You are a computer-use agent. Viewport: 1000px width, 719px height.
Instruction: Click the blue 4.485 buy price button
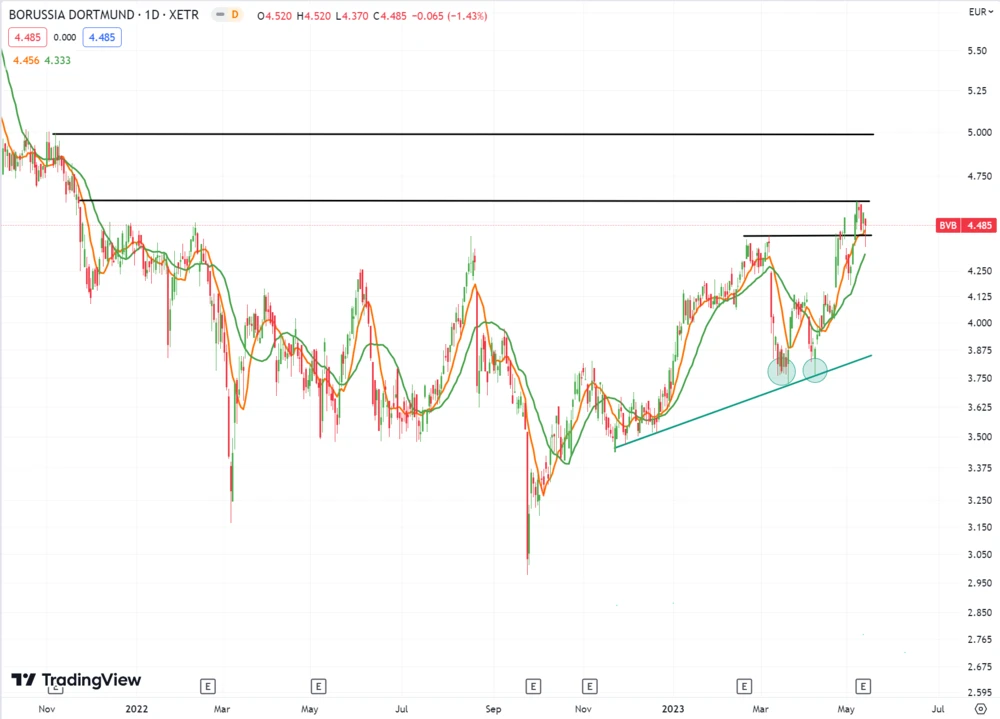100,37
